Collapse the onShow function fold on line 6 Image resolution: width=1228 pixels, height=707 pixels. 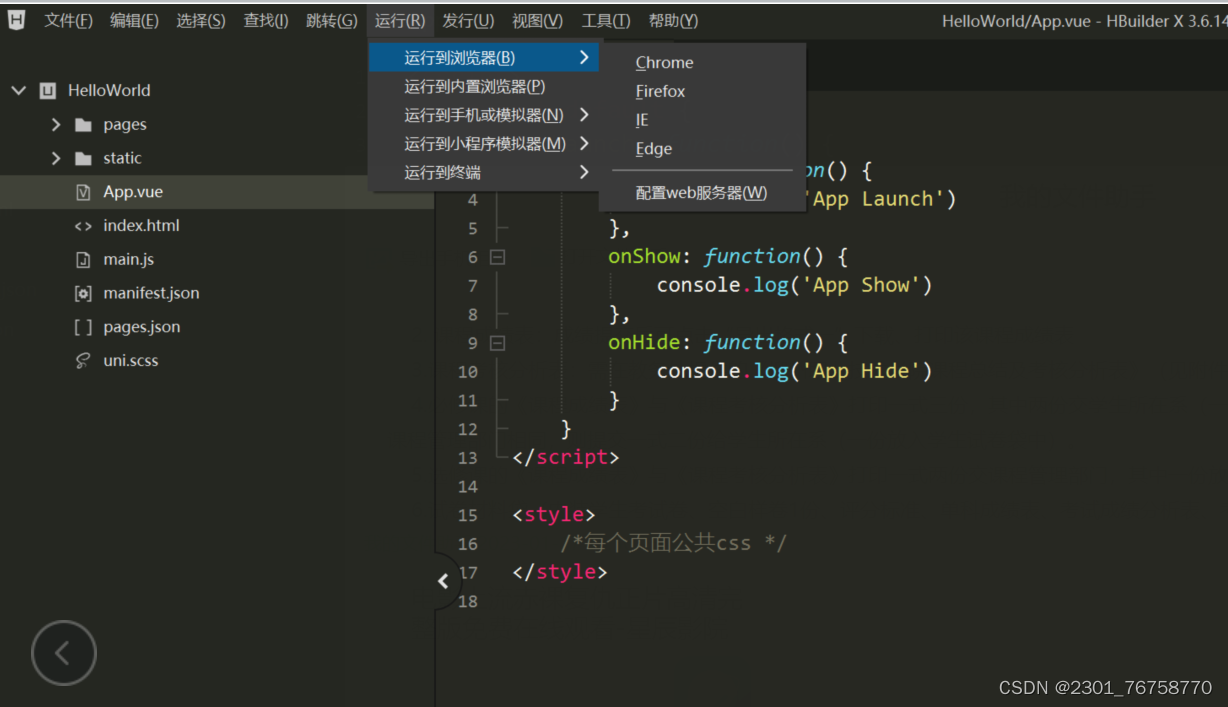pyautogui.click(x=497, y=257)
